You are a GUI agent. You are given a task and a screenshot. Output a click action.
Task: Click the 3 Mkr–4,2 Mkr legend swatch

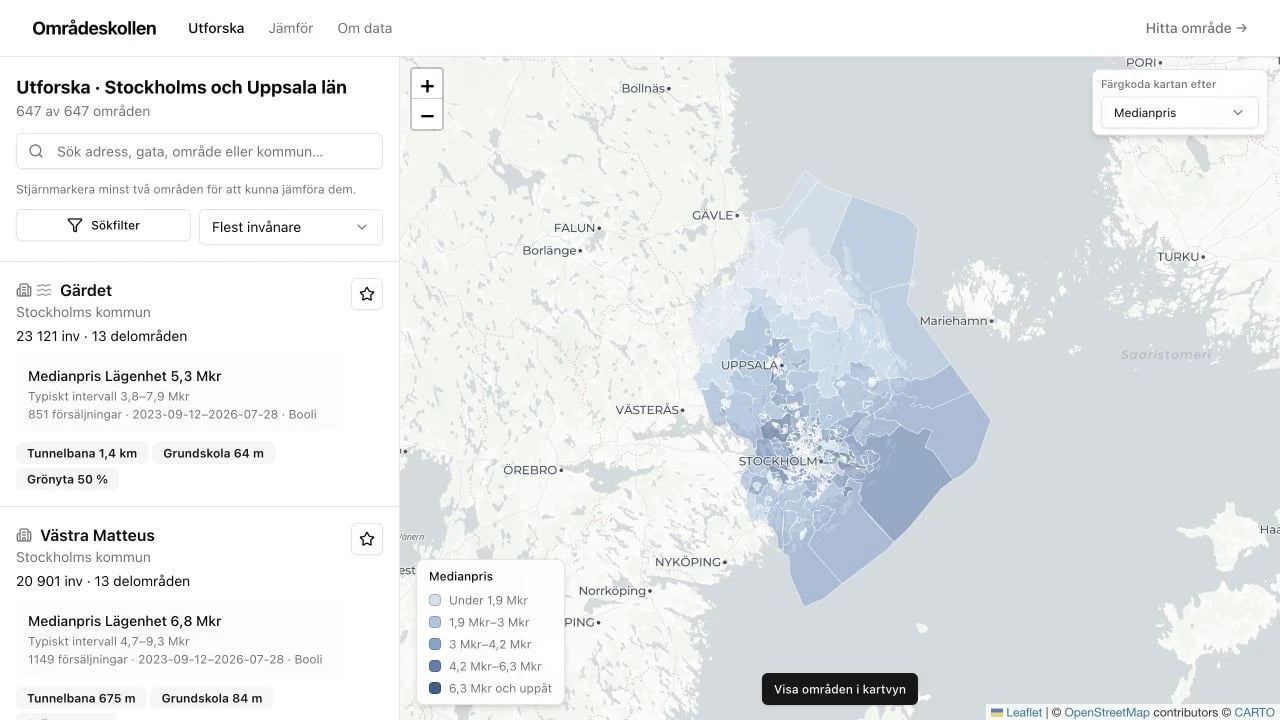tap(435, 644)
